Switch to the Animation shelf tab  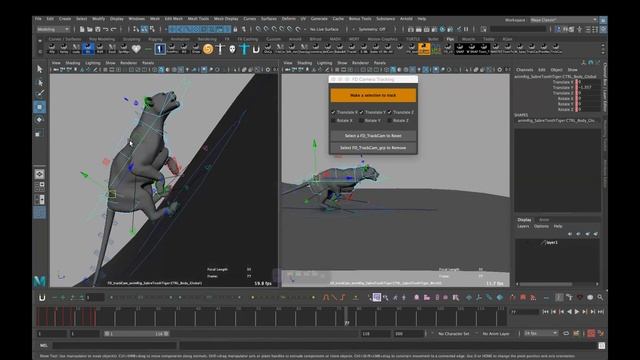180,39
